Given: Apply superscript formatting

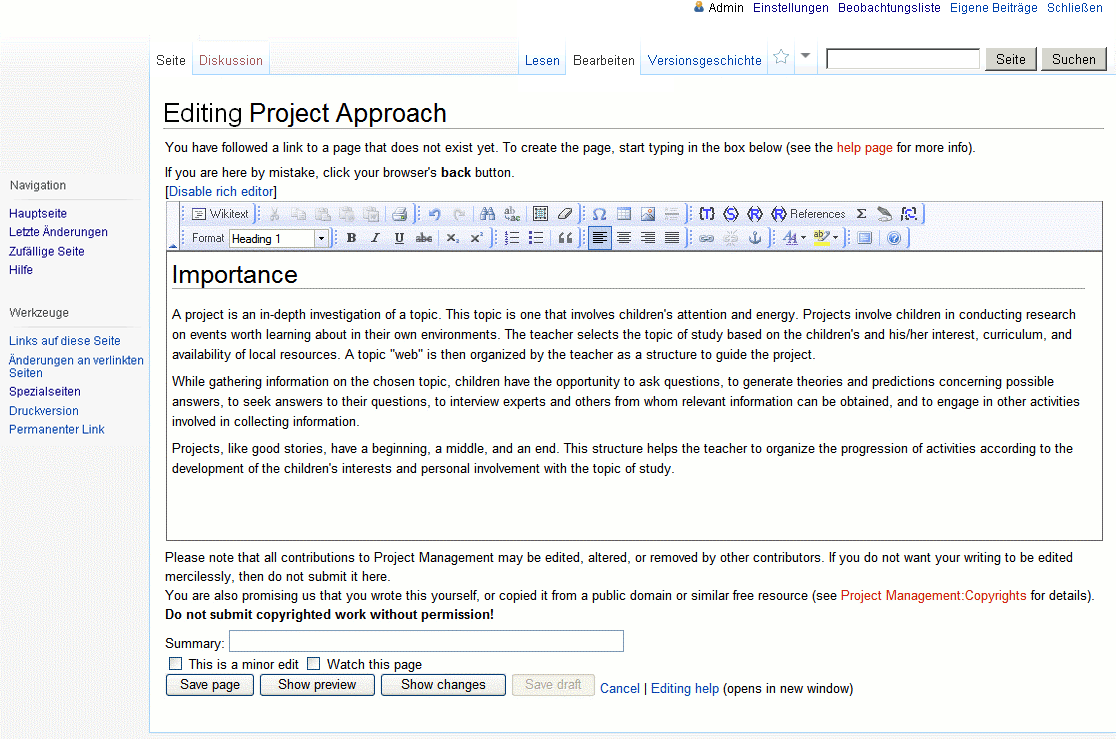Looking at the screenshot, I should click(476, 238).
